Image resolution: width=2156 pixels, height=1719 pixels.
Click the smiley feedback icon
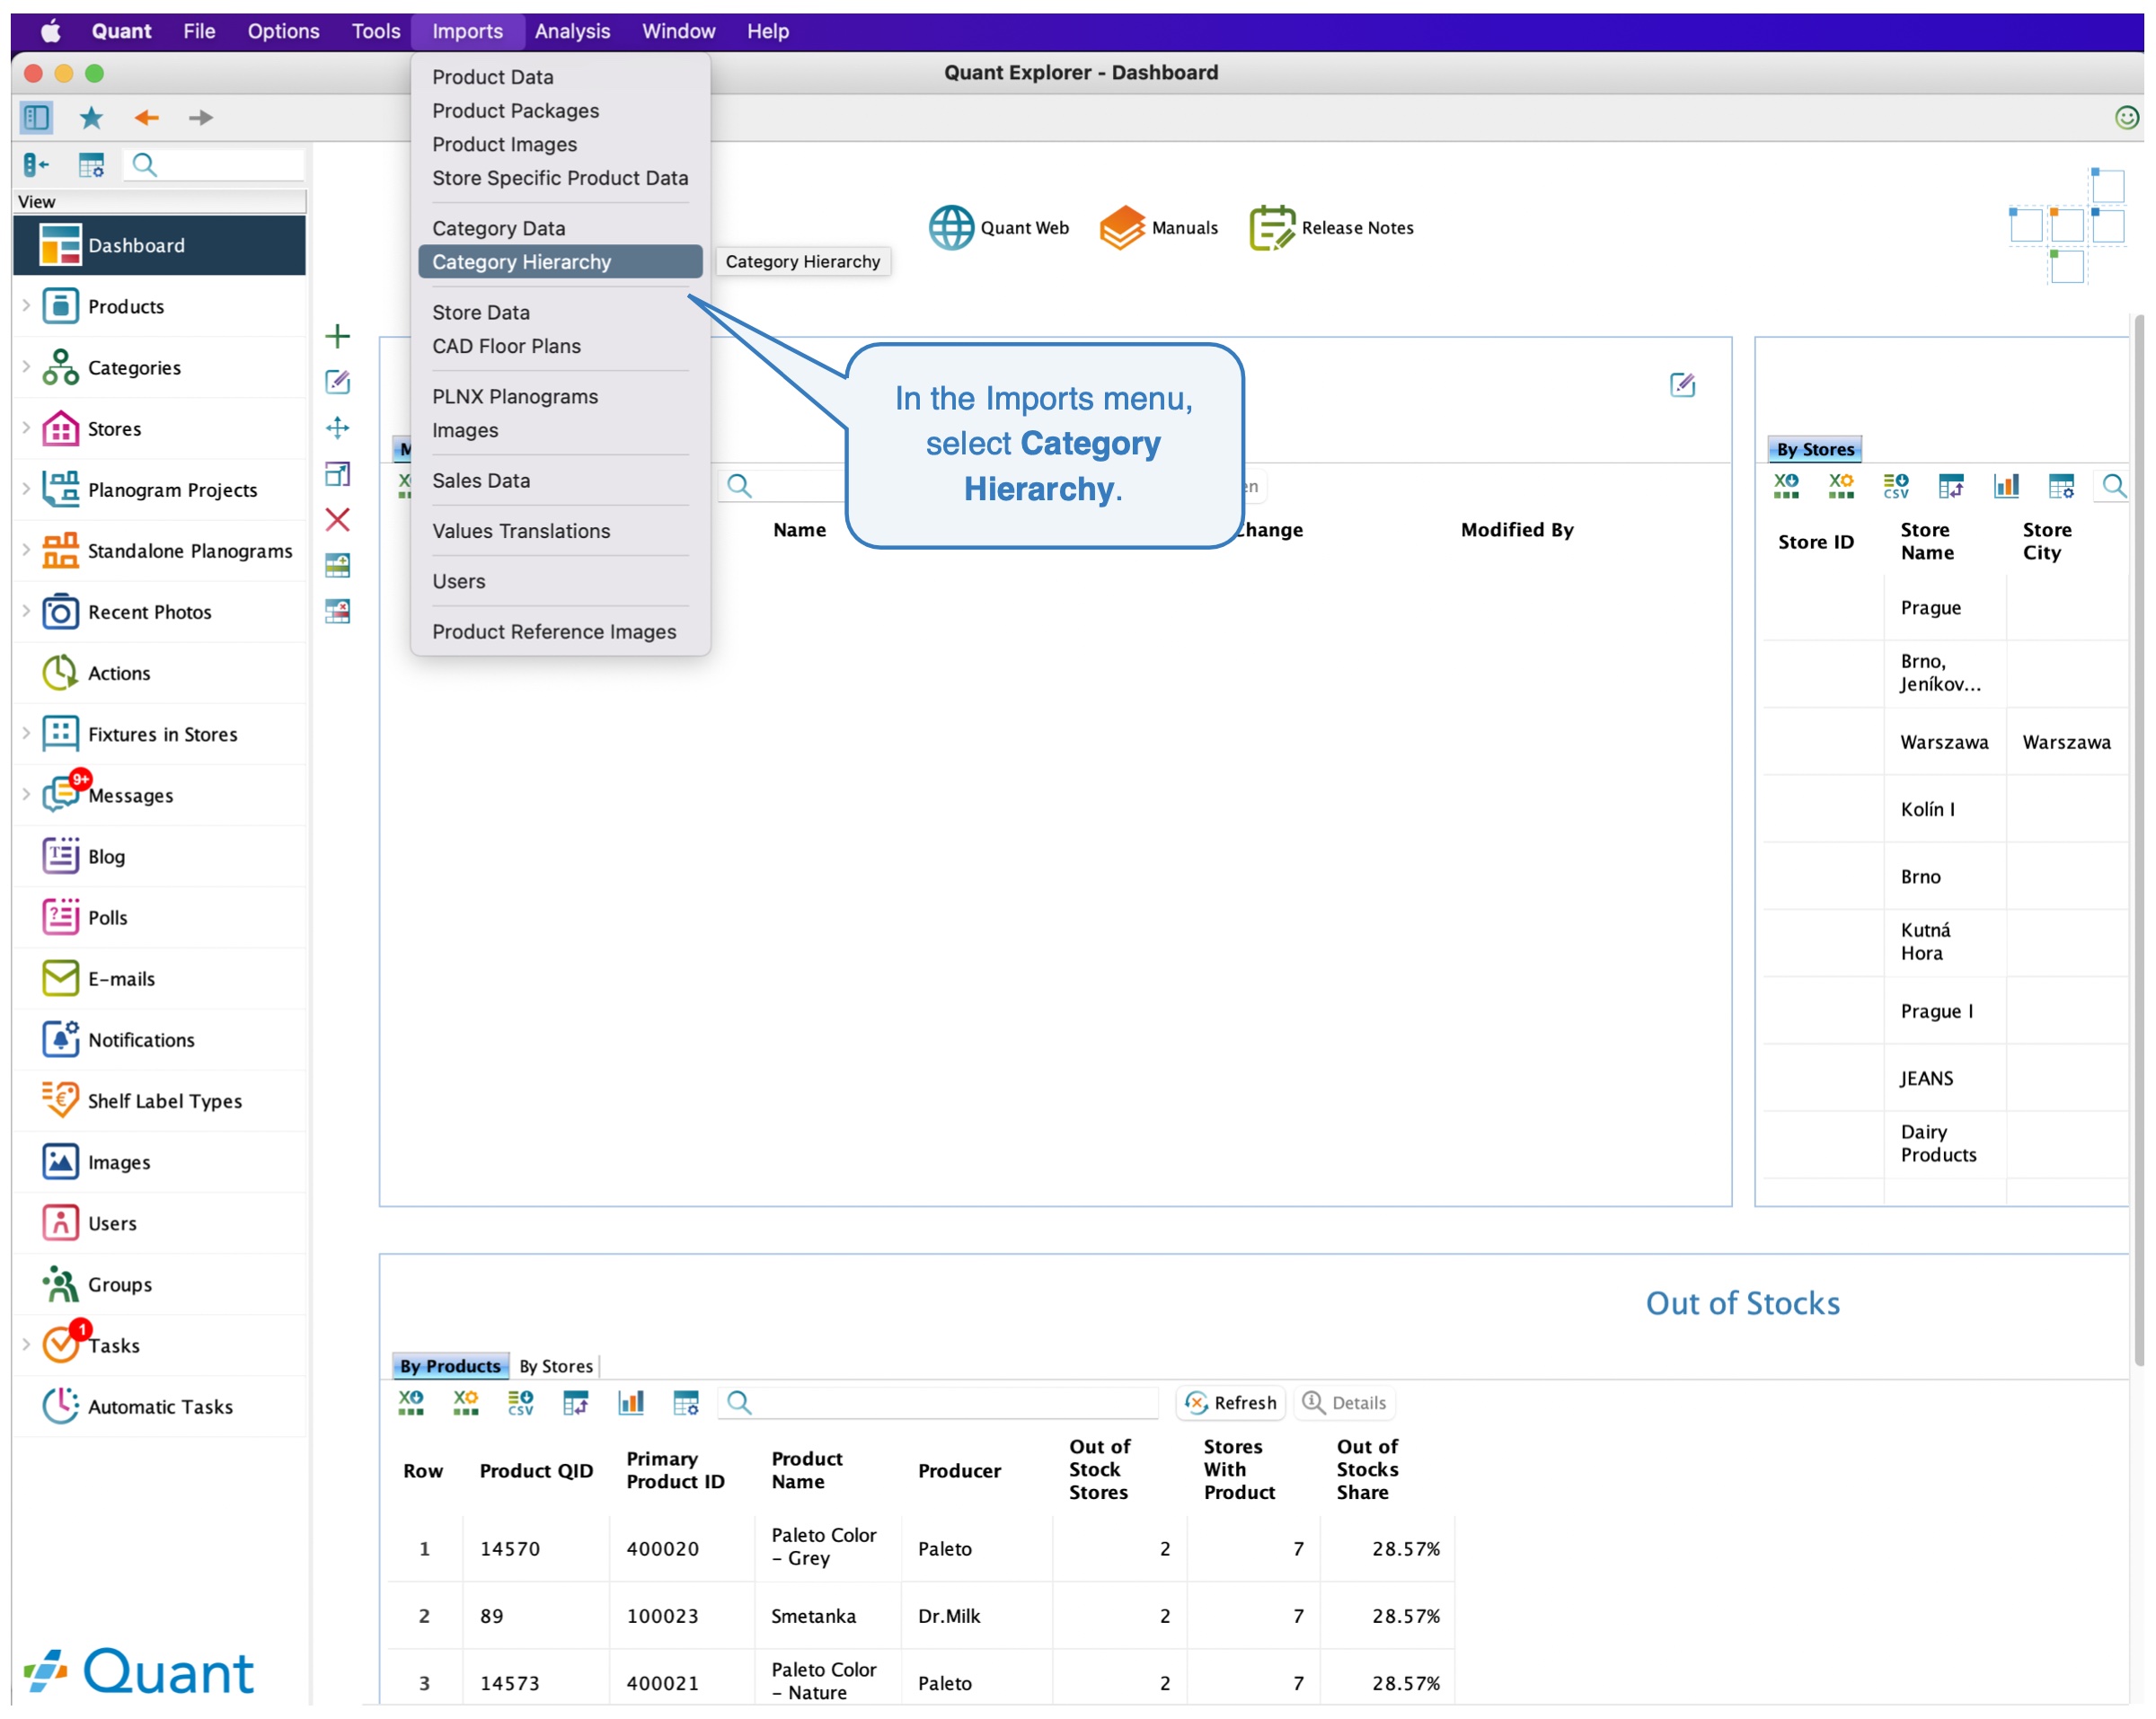click(x=2126, y=118)
